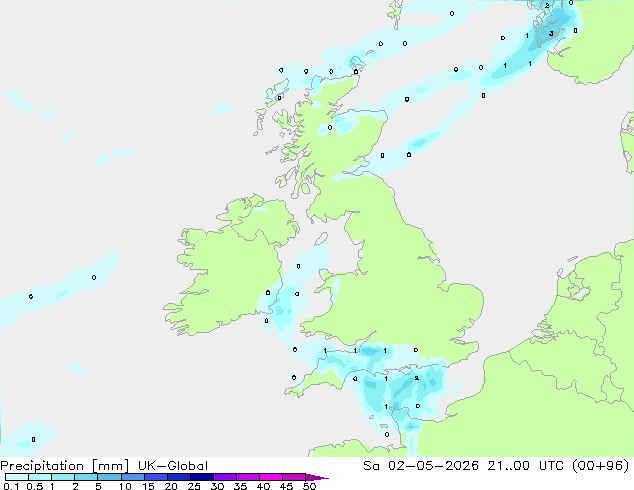Click the legend value "10"

[125, 486]
